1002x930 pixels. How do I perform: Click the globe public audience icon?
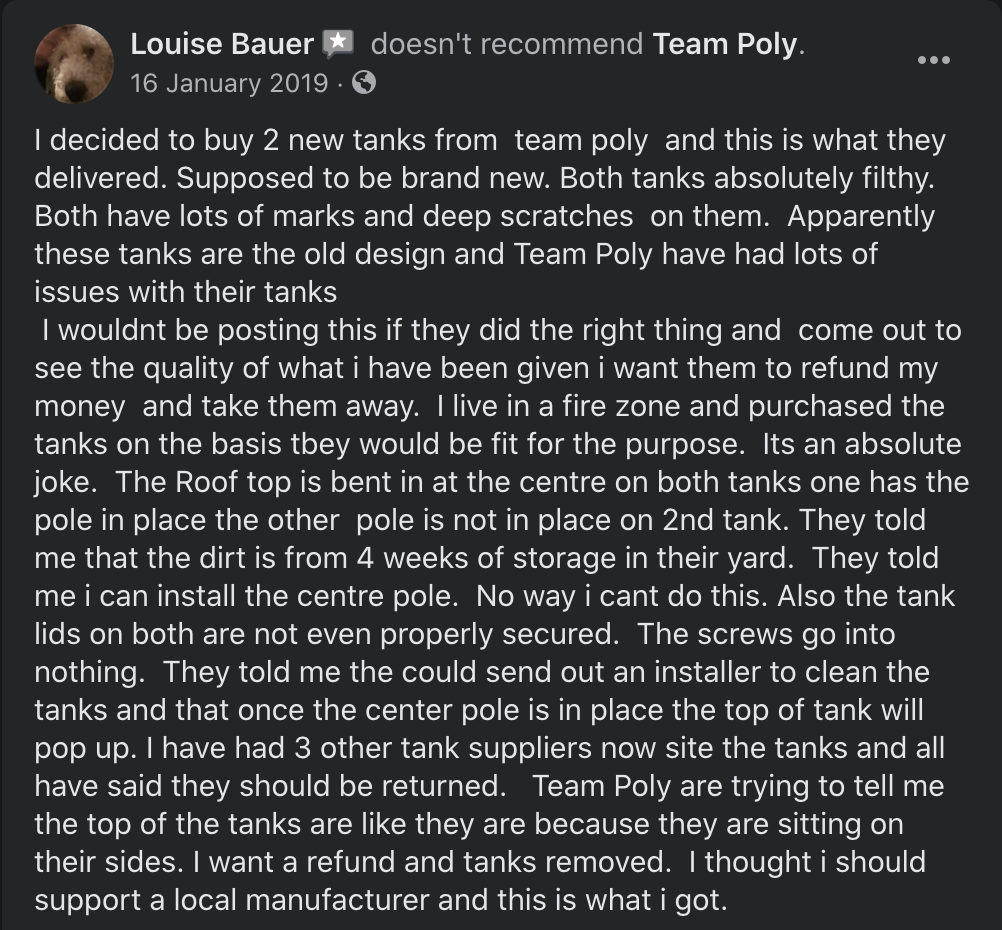click(365, 83)
